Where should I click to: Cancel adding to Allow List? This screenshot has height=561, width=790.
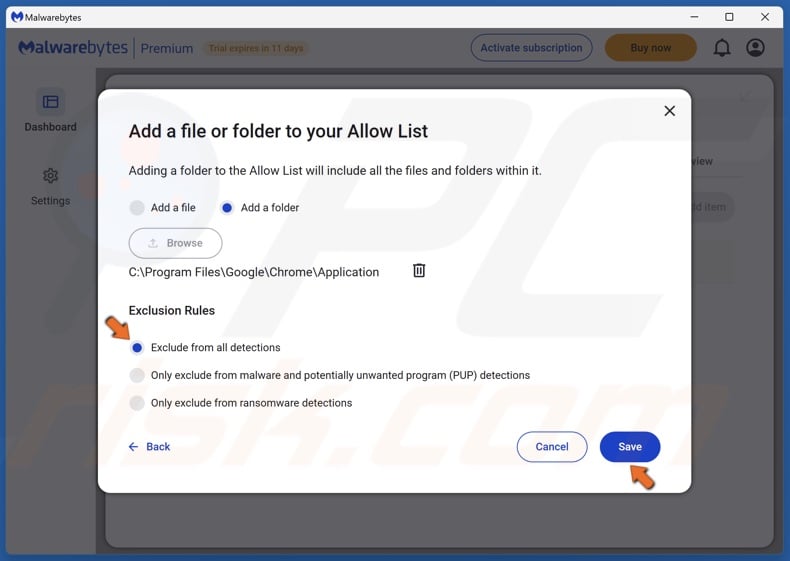[x=552, y=447]
